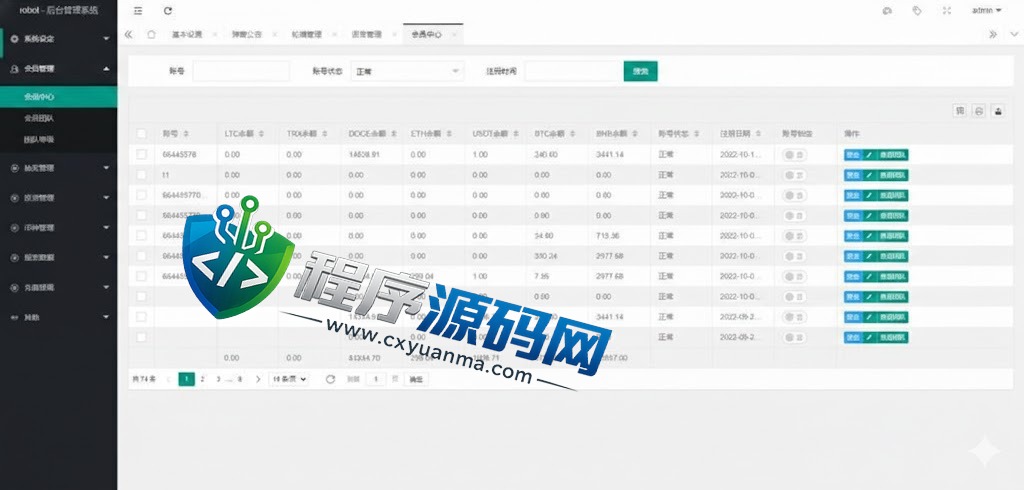Click view team button for account 66445578
The image size is (1024, 490).
pyautogui.click(x=892, y=155)
